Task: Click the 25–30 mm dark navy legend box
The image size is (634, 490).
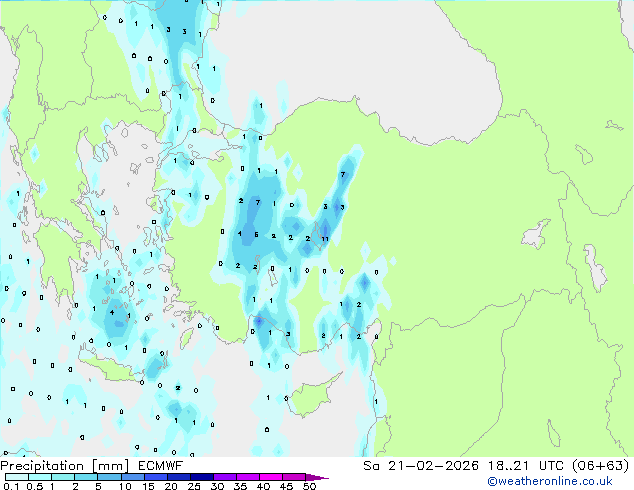Action: pyautogui.click(x=201, y=477)
